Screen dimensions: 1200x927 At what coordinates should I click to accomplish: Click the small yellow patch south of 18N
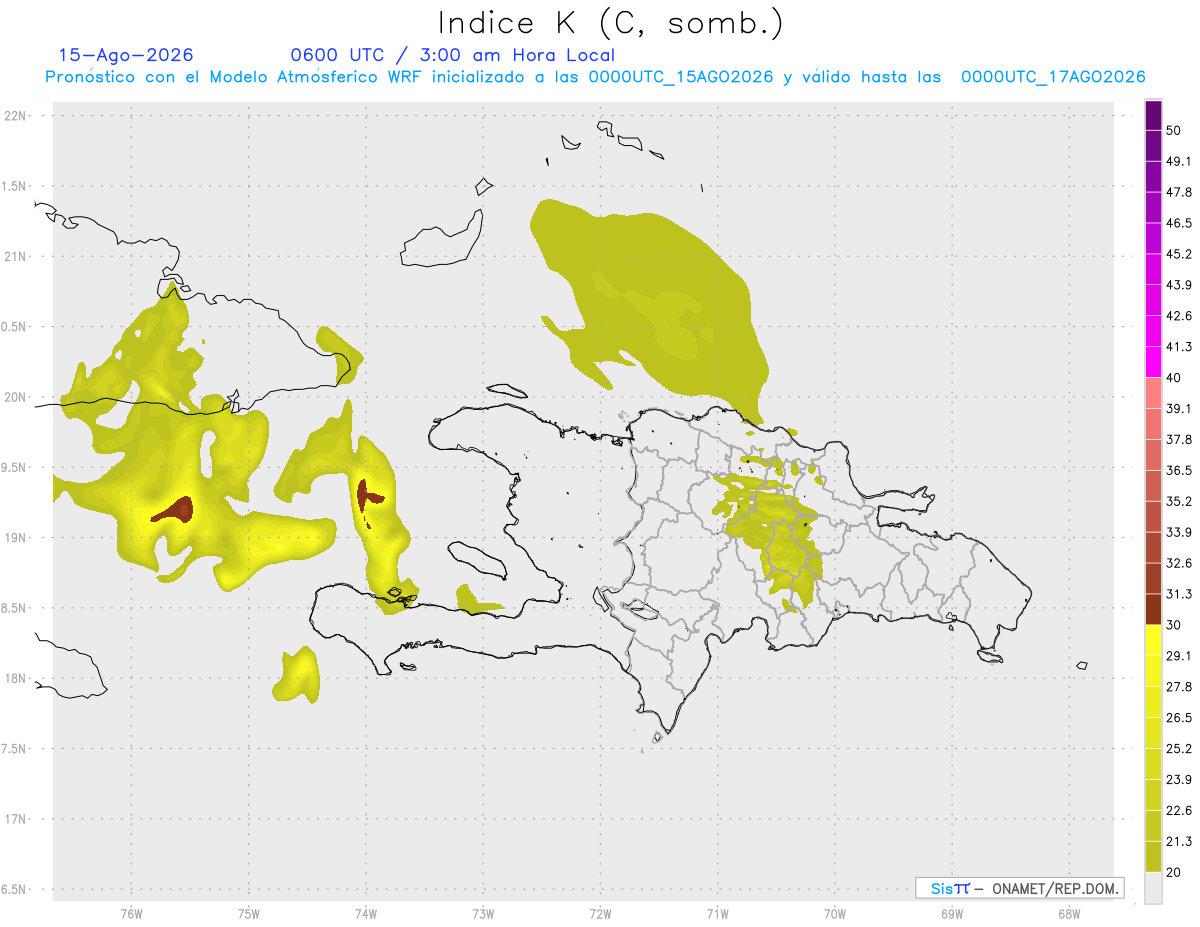coord(297,675)
